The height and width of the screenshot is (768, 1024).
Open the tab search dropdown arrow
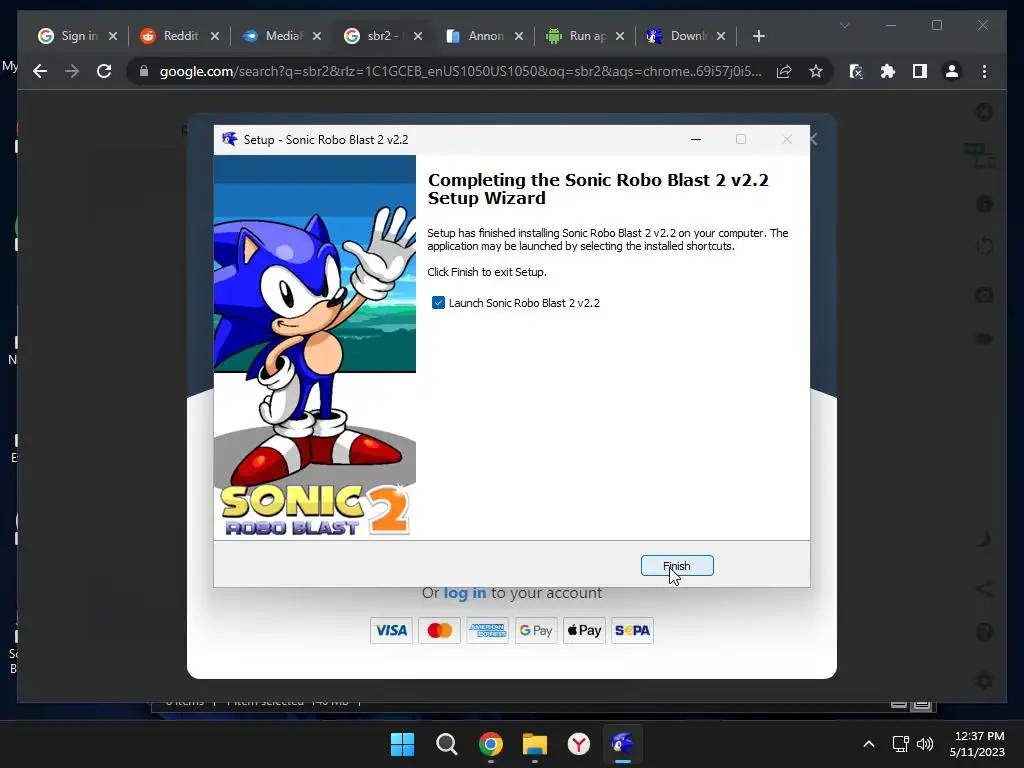click(x=844, y=25)
